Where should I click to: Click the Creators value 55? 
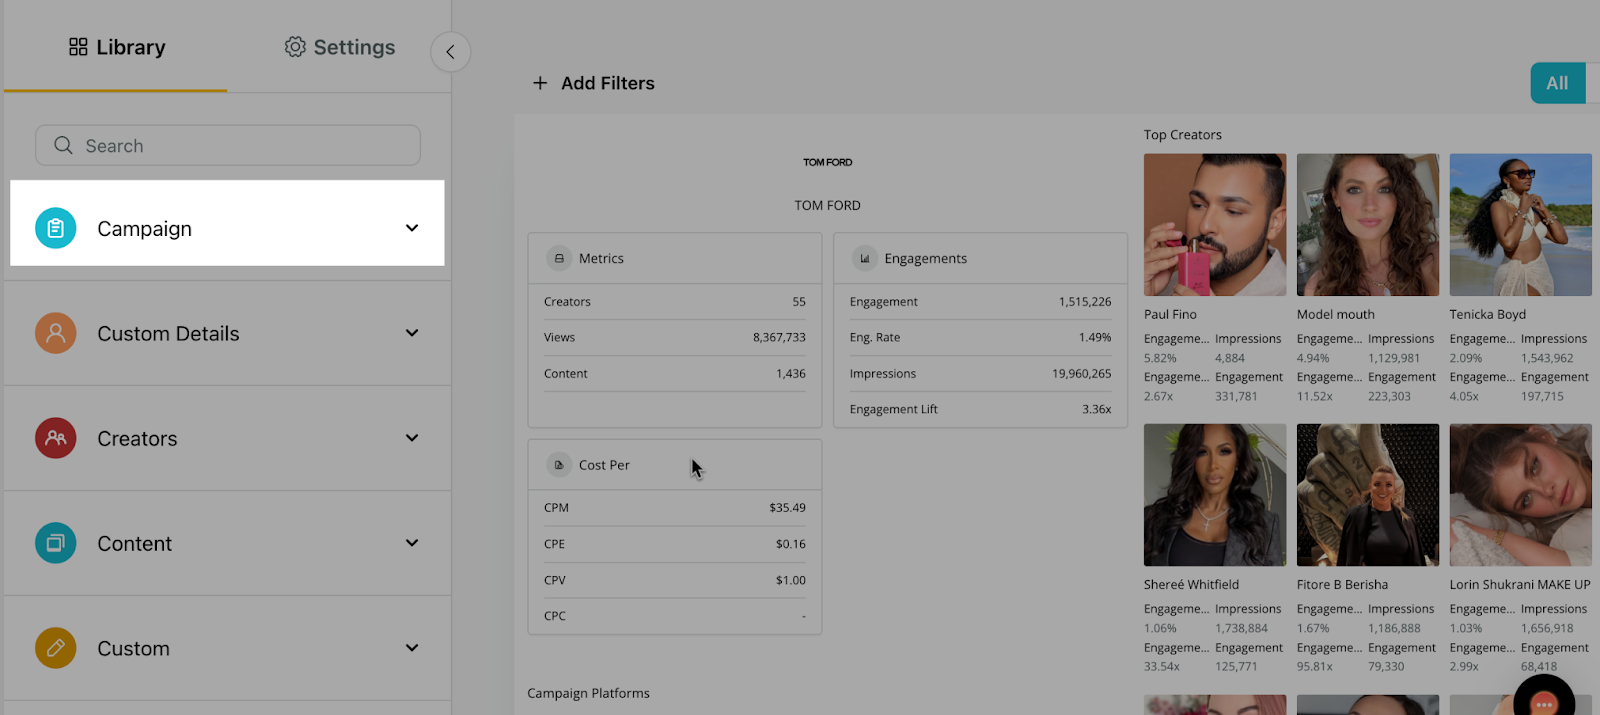tap(799, 301)
